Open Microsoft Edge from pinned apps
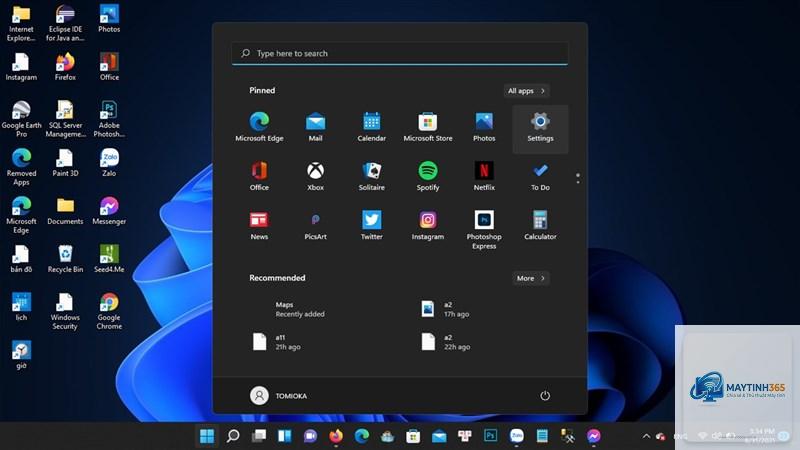The image size is (800, 450). click(259, 127)
